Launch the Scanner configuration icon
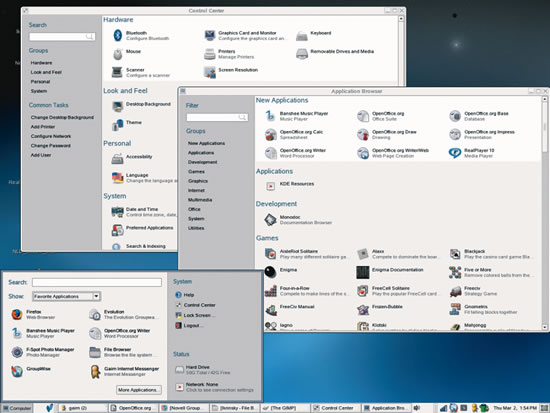Screen dimensions: 550x413 pyautogui.click(x=117, y=72)
